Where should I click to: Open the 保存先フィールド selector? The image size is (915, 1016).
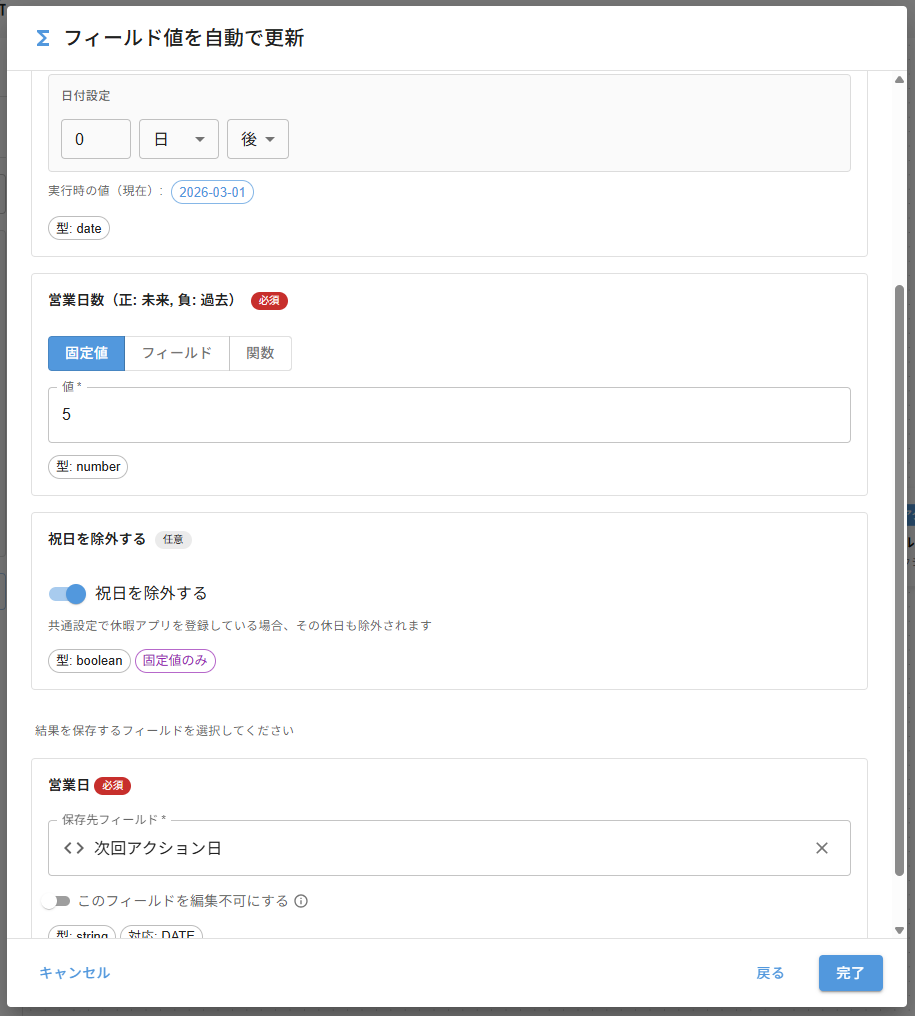[440, 848]
